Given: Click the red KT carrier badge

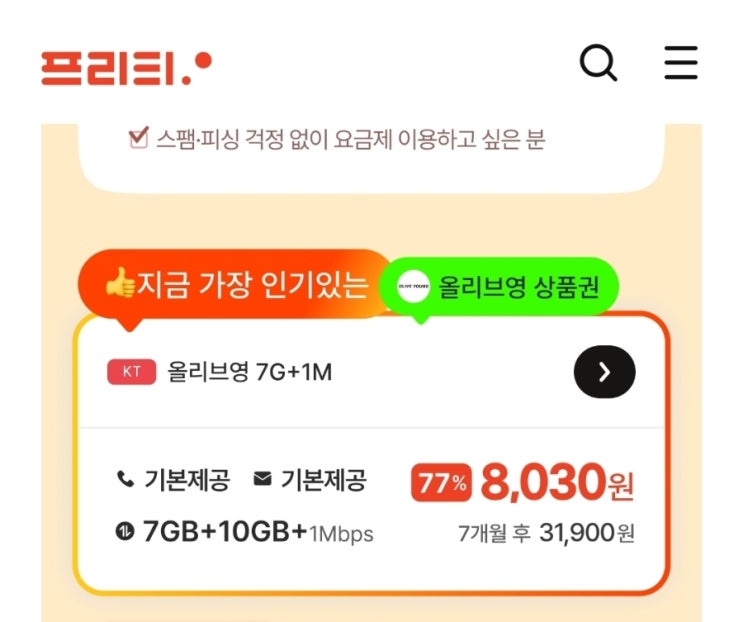Looking at the screenshot, I should pyautogui.click(x=132, y=372).
